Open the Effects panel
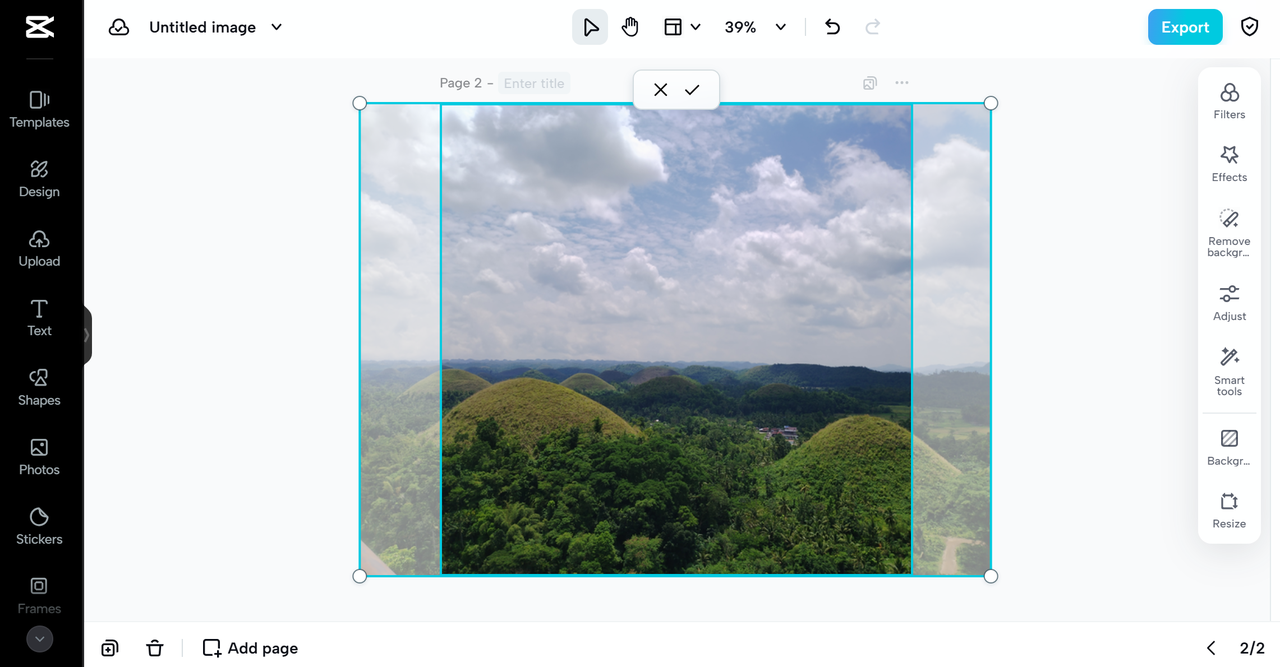This screenshot has width=1280, height=667. click(1229, 164)
